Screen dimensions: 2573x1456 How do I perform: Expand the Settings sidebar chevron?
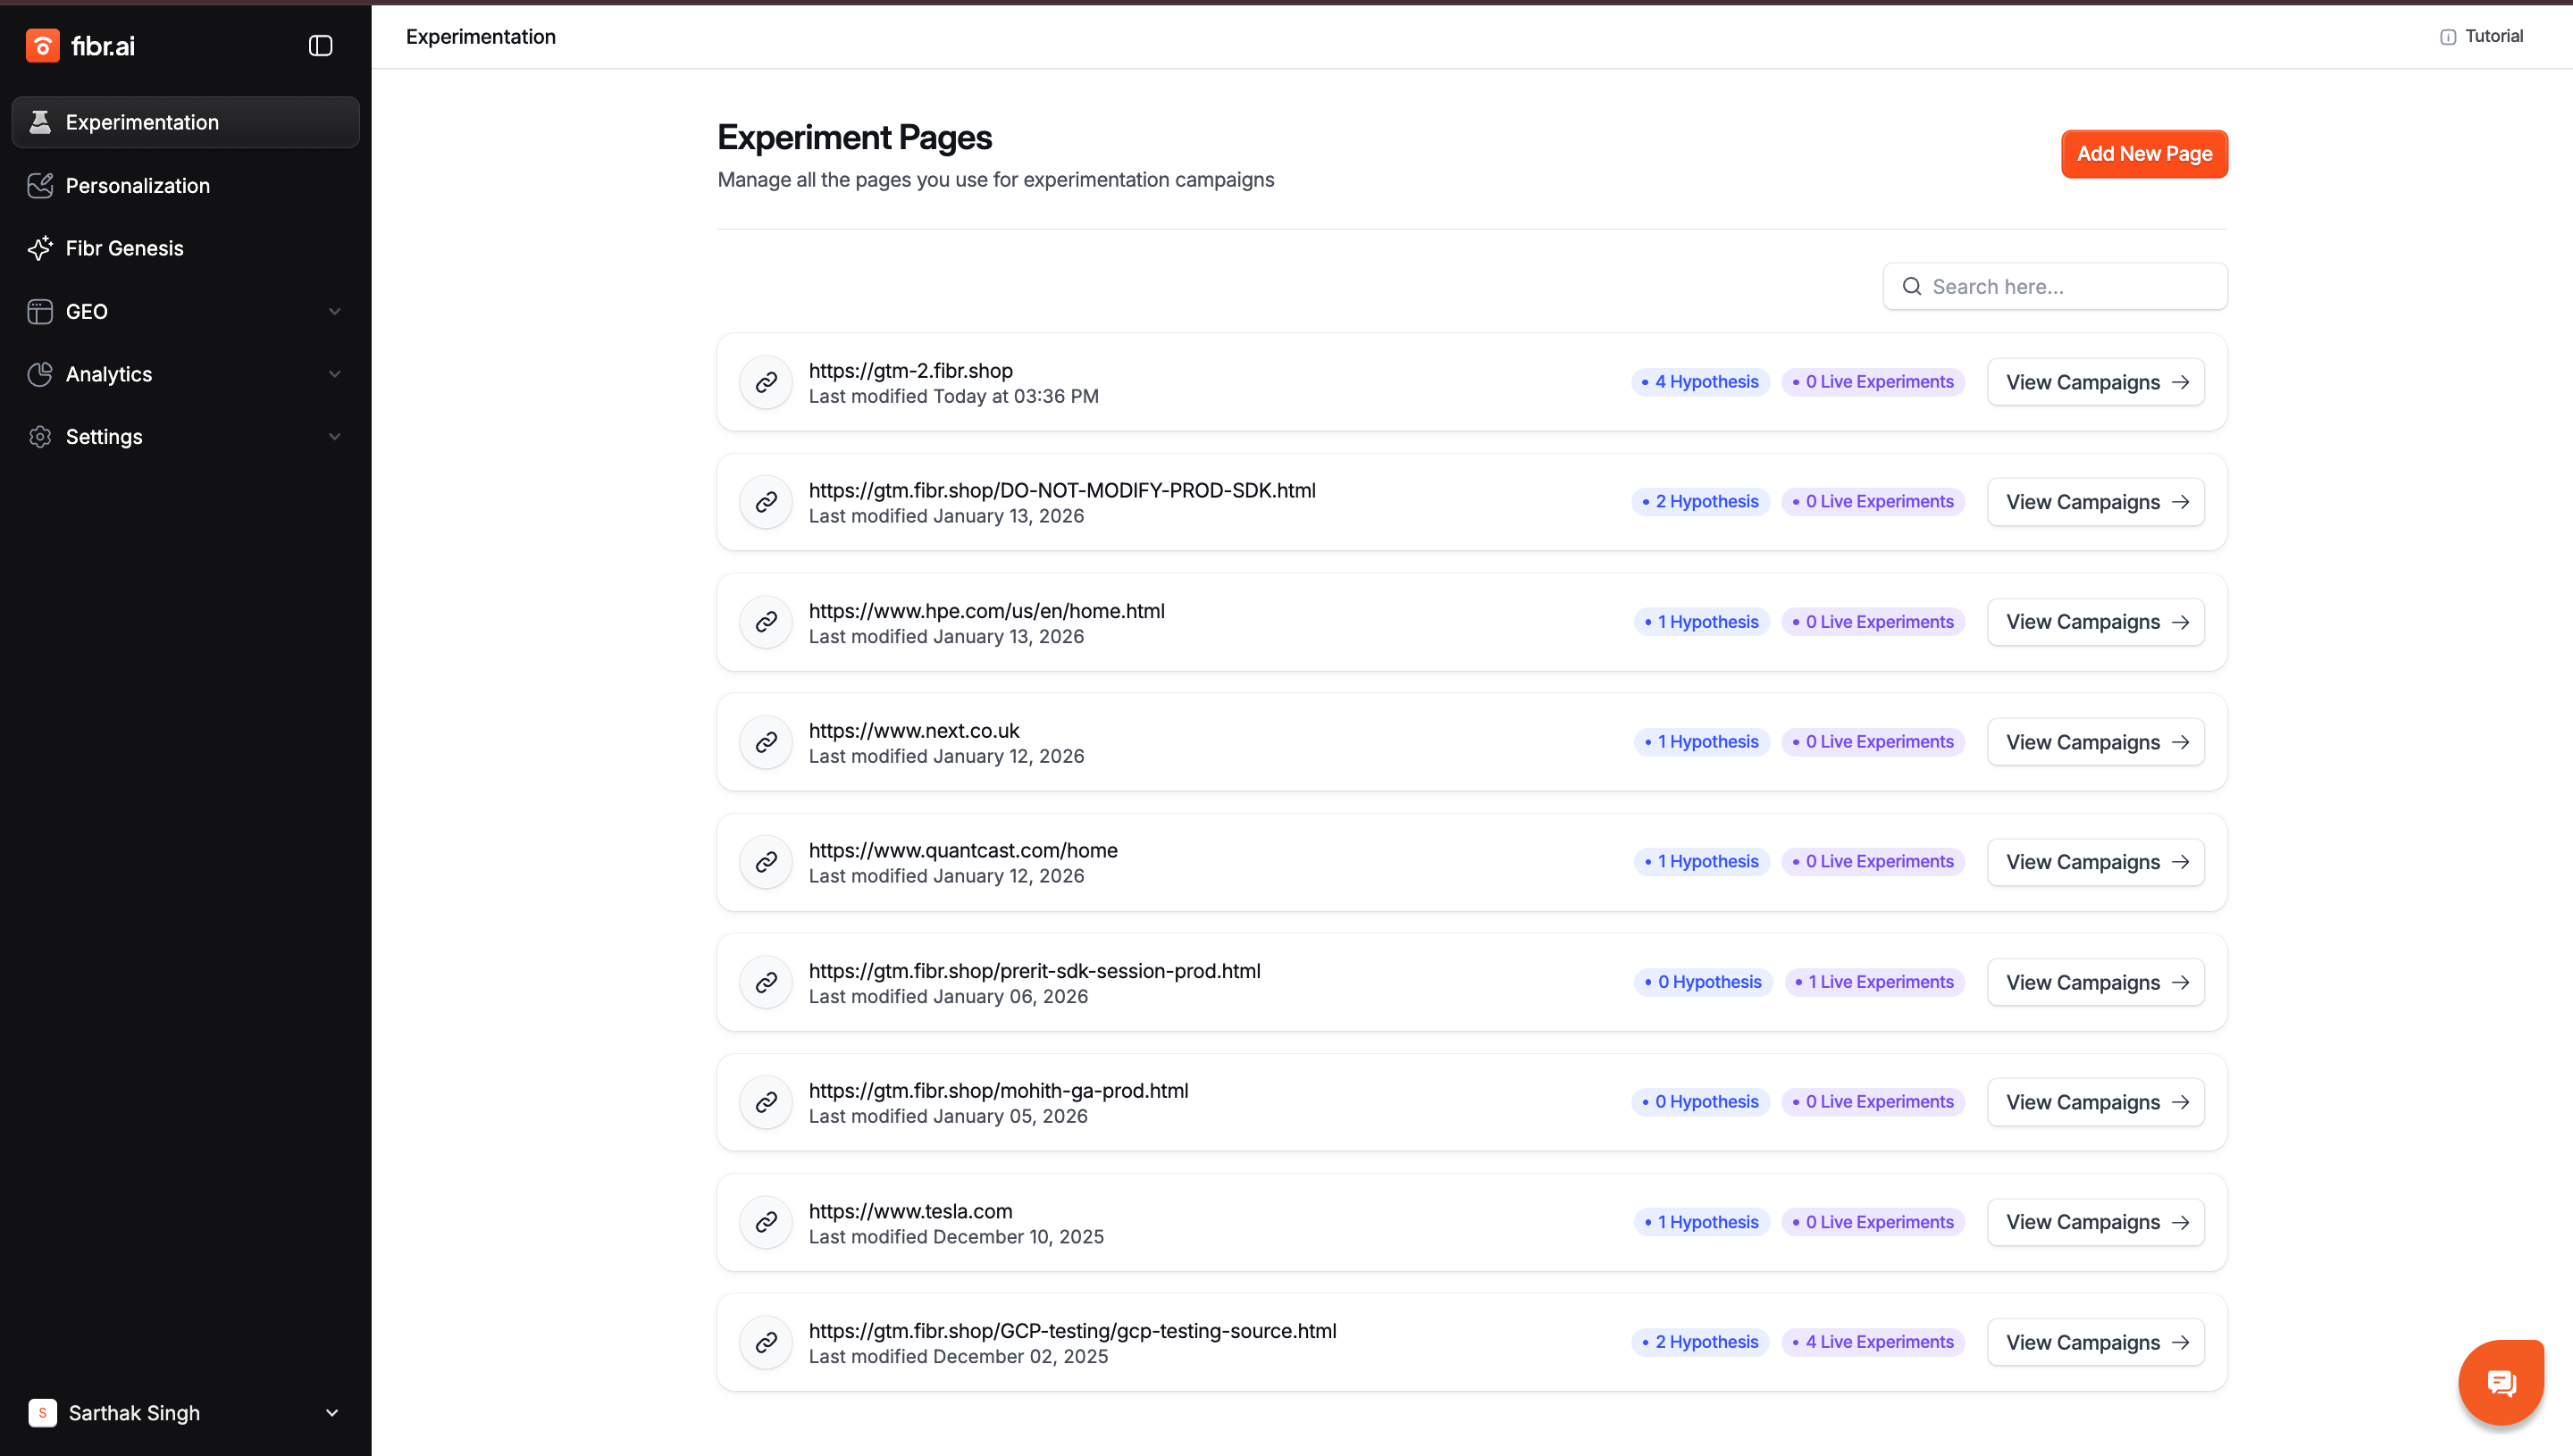click(x=334, y=437)
